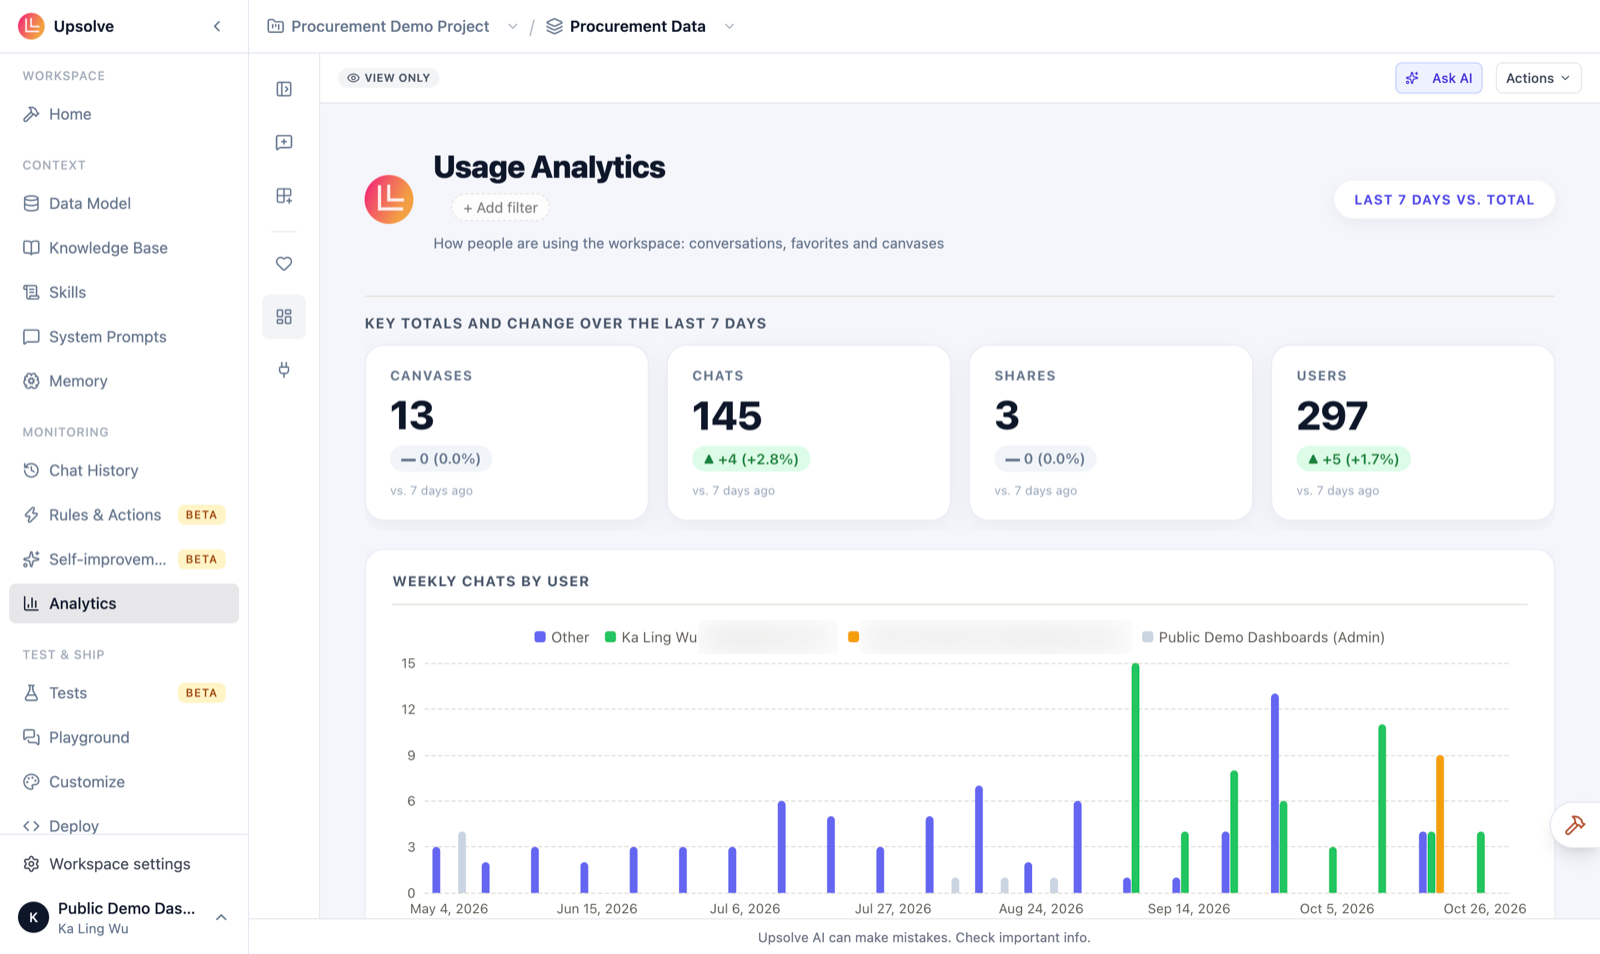Open Home in the workspace sidebar
This screenshot has height=954, width=1600.
[x=124, y=114]
